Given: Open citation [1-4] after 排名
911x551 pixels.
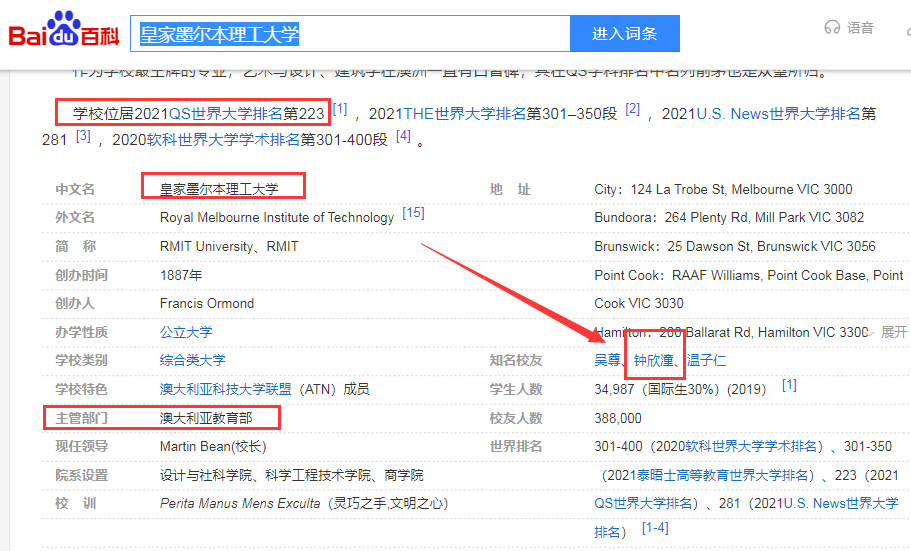Looking at the screenshot, I should [655, 528].
